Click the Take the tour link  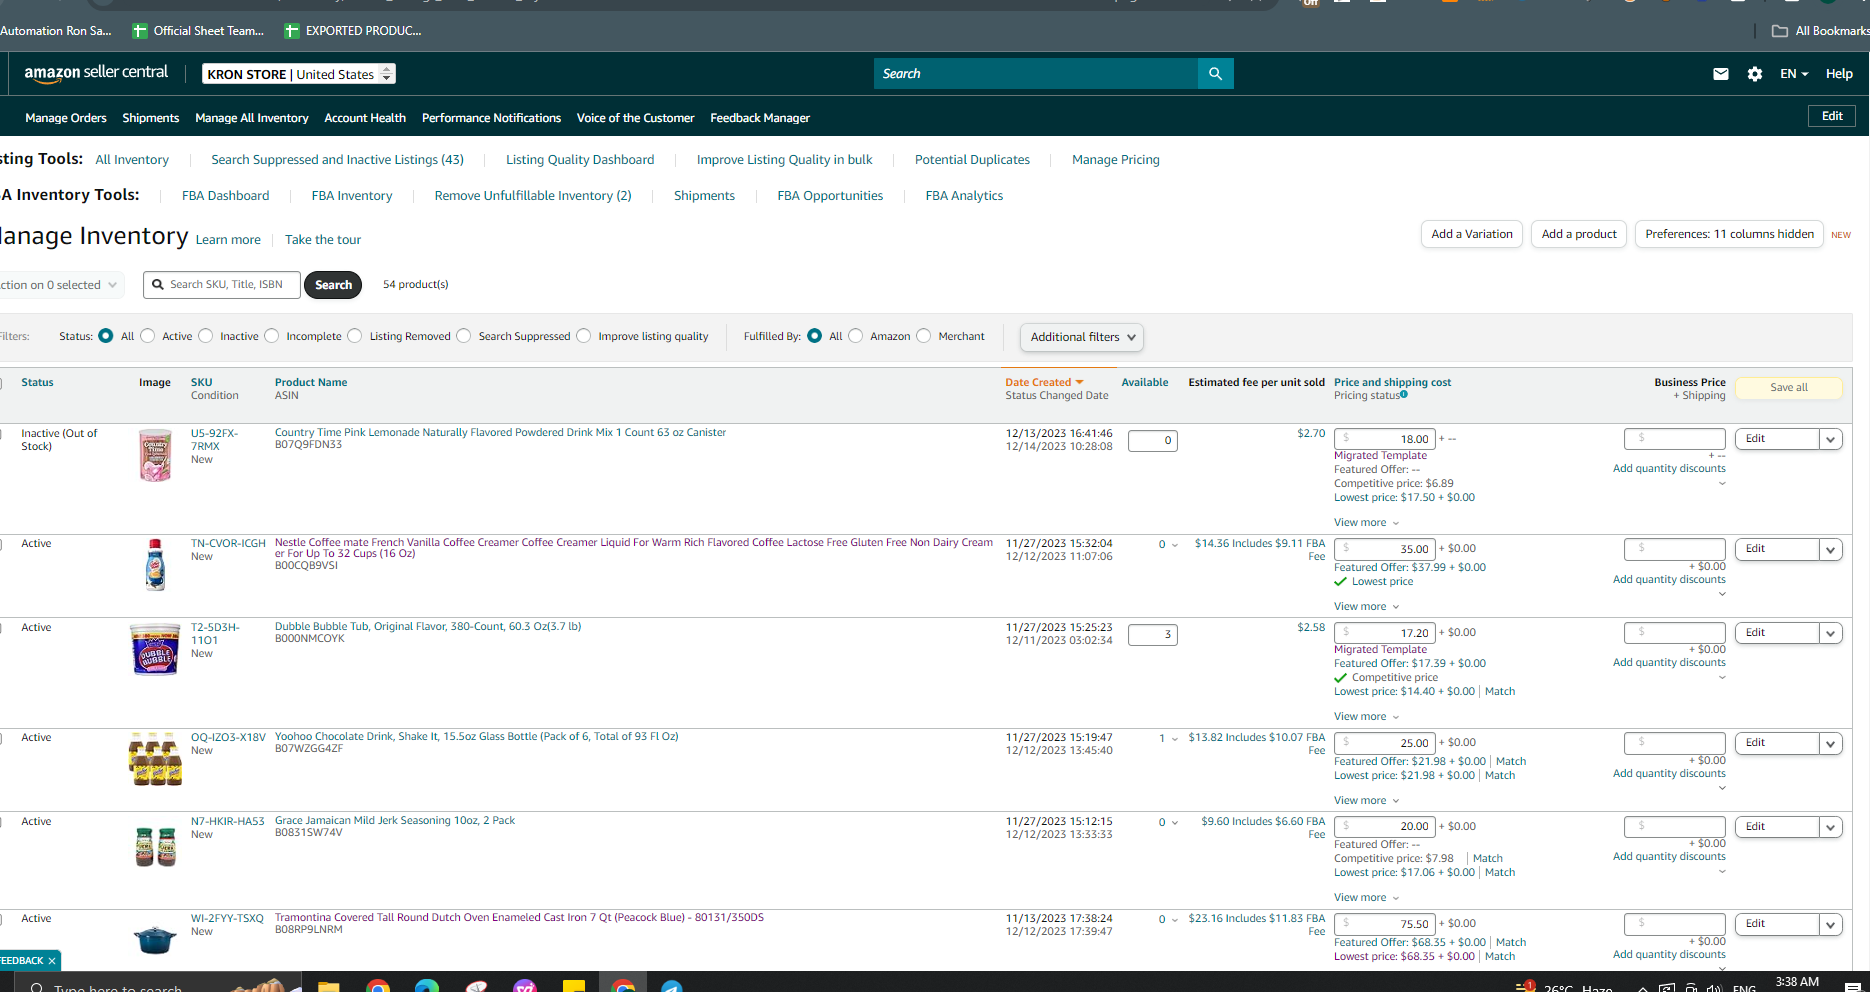point(323,240)
